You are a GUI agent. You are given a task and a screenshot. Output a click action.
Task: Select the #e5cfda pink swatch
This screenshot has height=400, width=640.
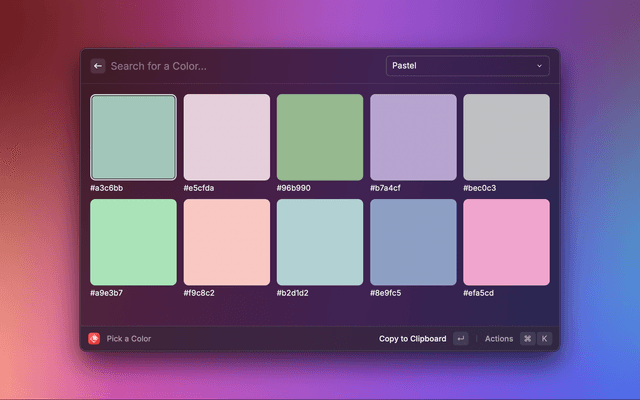[x=227, y=137]
